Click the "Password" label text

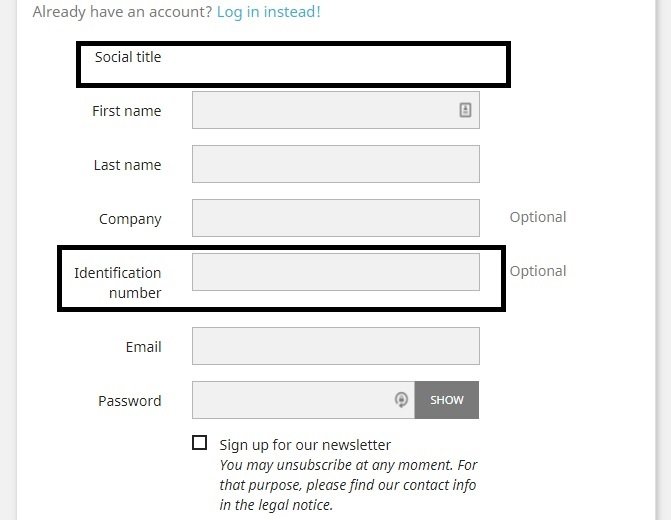click(129, 401)
